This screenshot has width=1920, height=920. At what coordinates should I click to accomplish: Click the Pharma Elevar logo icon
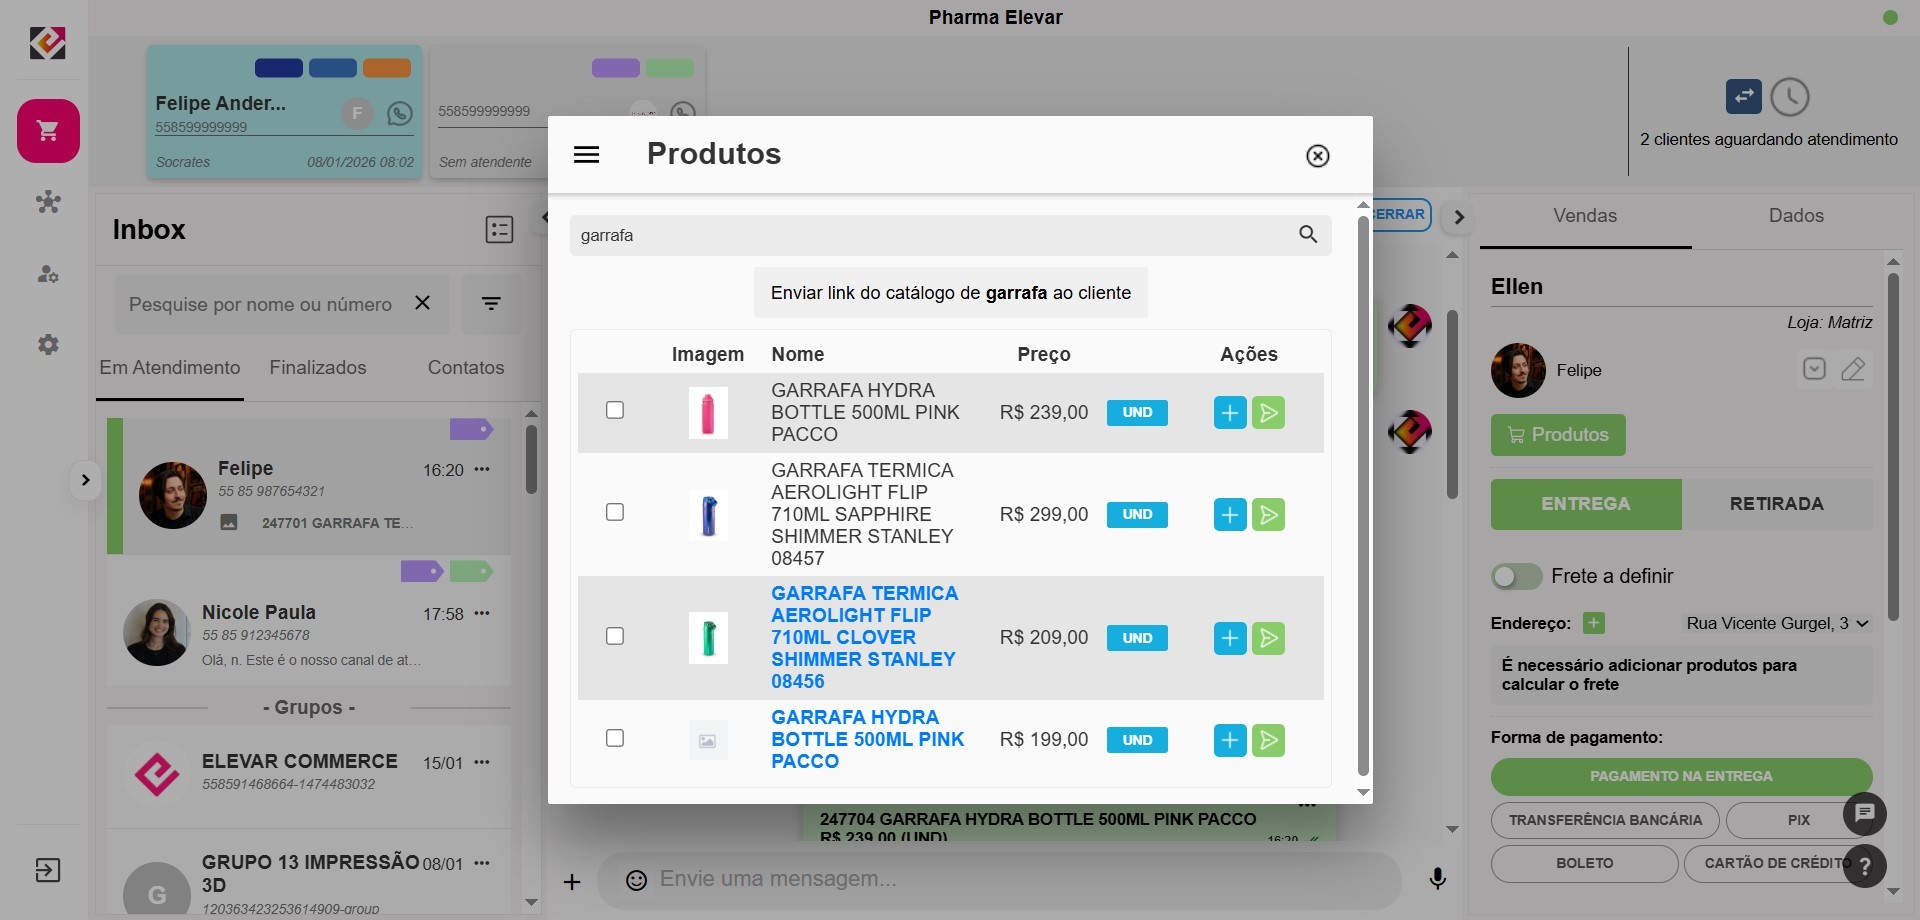[47, 43]
